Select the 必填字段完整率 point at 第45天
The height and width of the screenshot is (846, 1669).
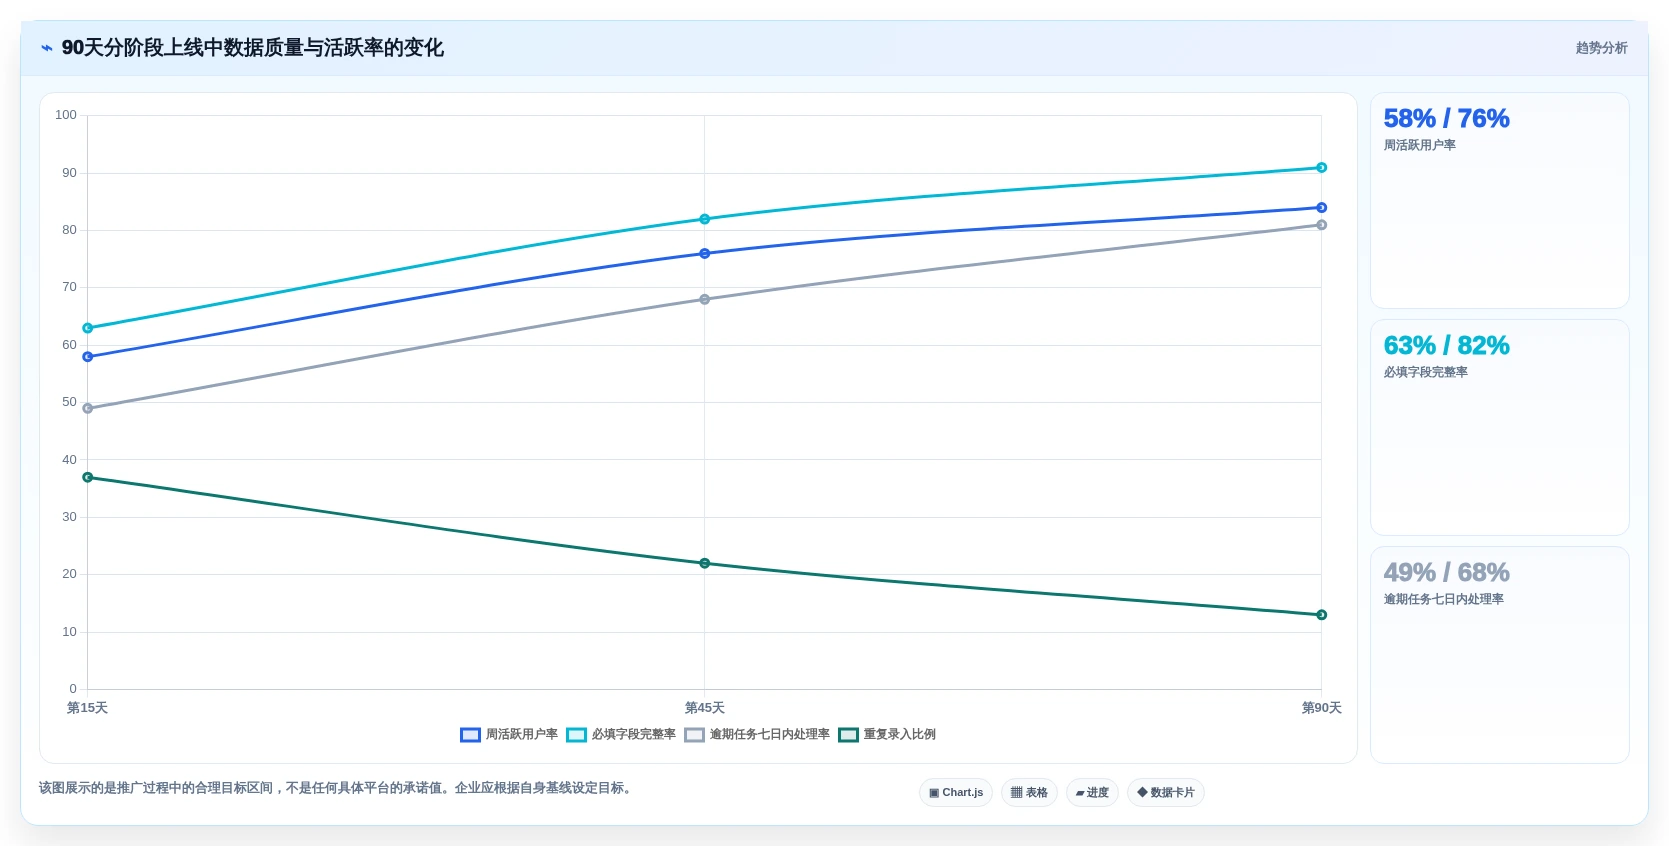pos(705,219)
